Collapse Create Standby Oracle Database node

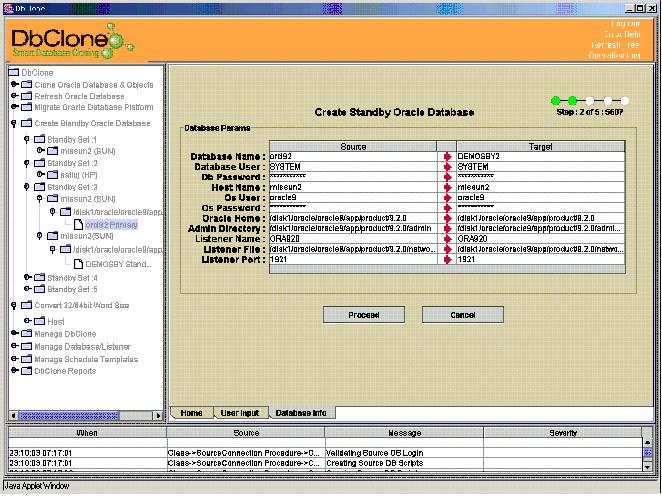[14, 123]
